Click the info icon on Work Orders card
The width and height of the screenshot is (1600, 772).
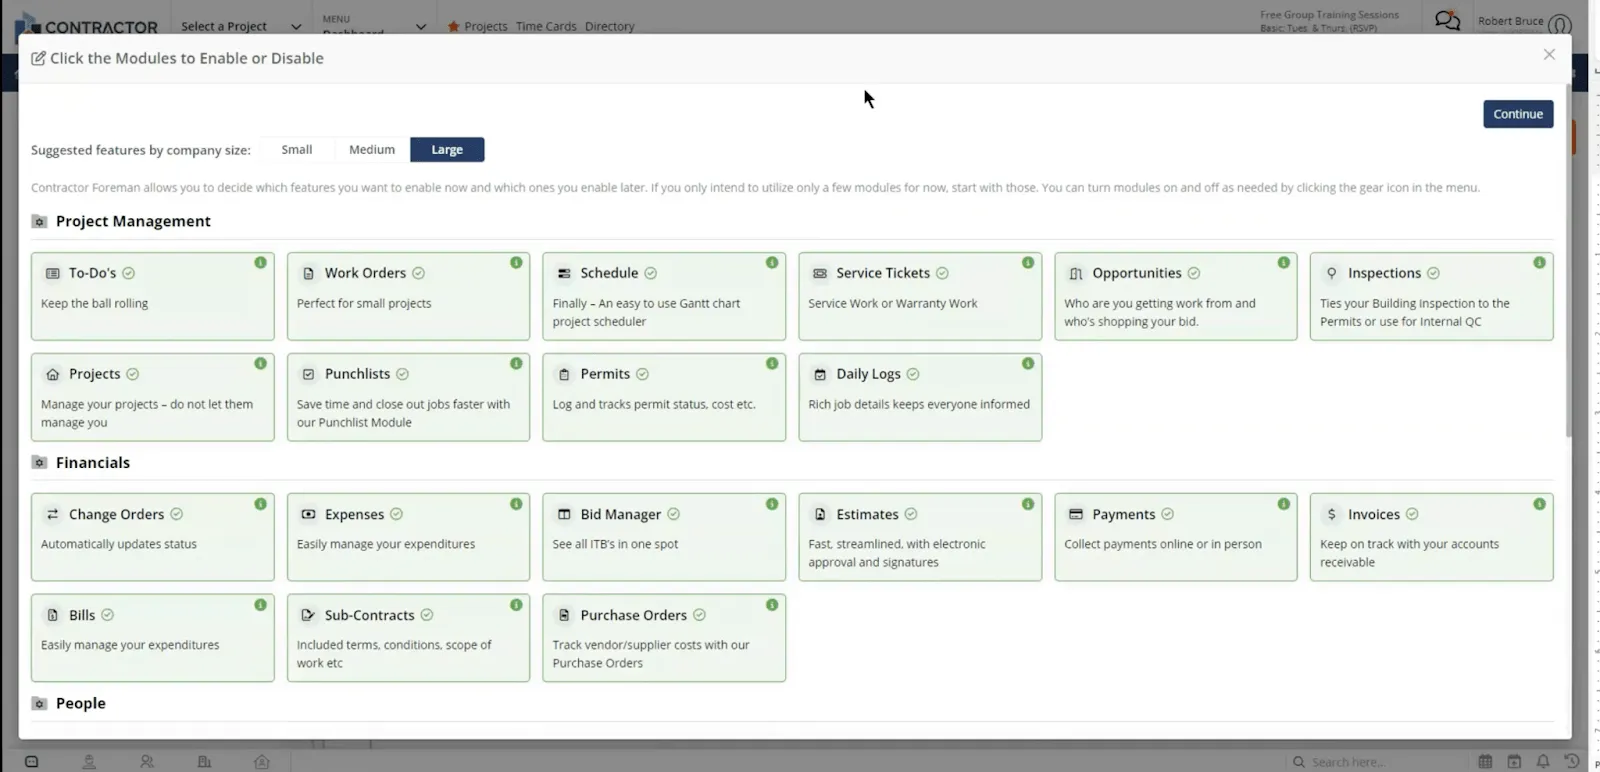tap(516, 263)
